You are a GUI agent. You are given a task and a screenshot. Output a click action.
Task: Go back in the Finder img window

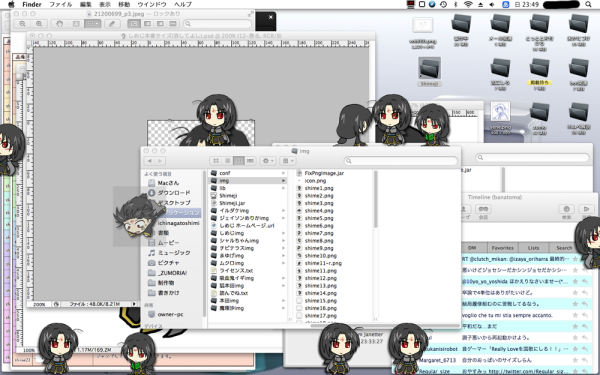[150, 161]
